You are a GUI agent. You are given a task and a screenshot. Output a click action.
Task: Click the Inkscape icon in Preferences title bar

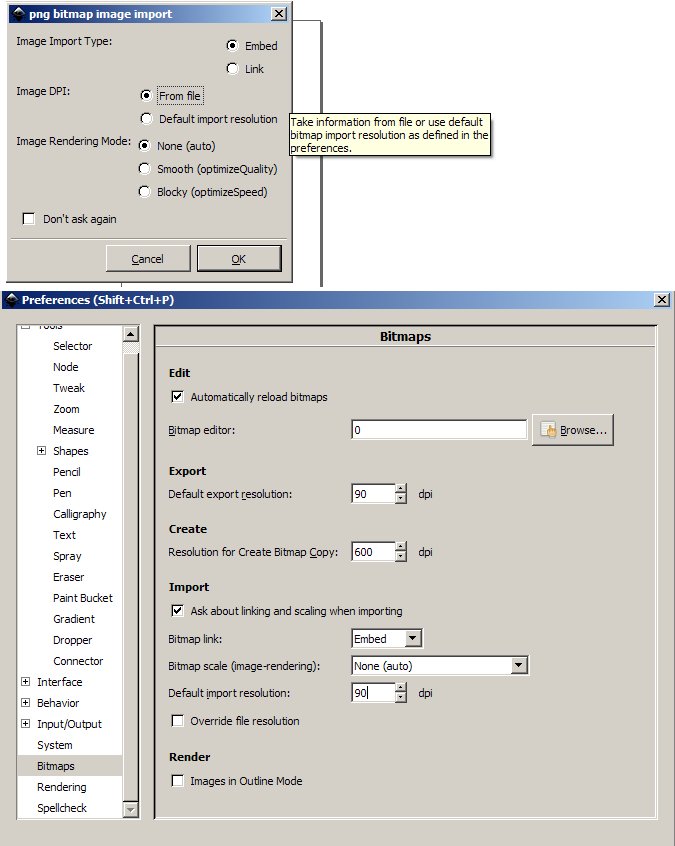(11, 300)
